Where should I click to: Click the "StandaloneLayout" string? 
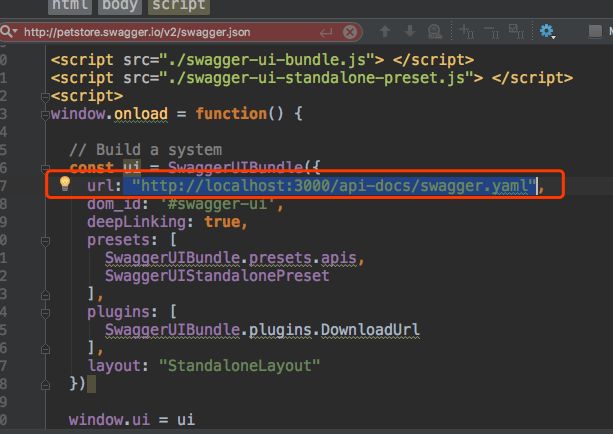(240, 366)
